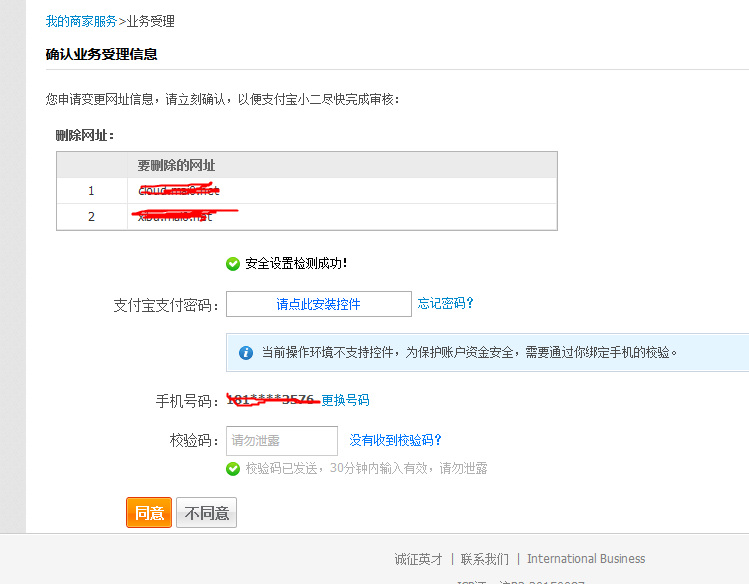
Task: Click the 没有收到校验码? link
Action: pyautogui.click(x=396, y=440)
